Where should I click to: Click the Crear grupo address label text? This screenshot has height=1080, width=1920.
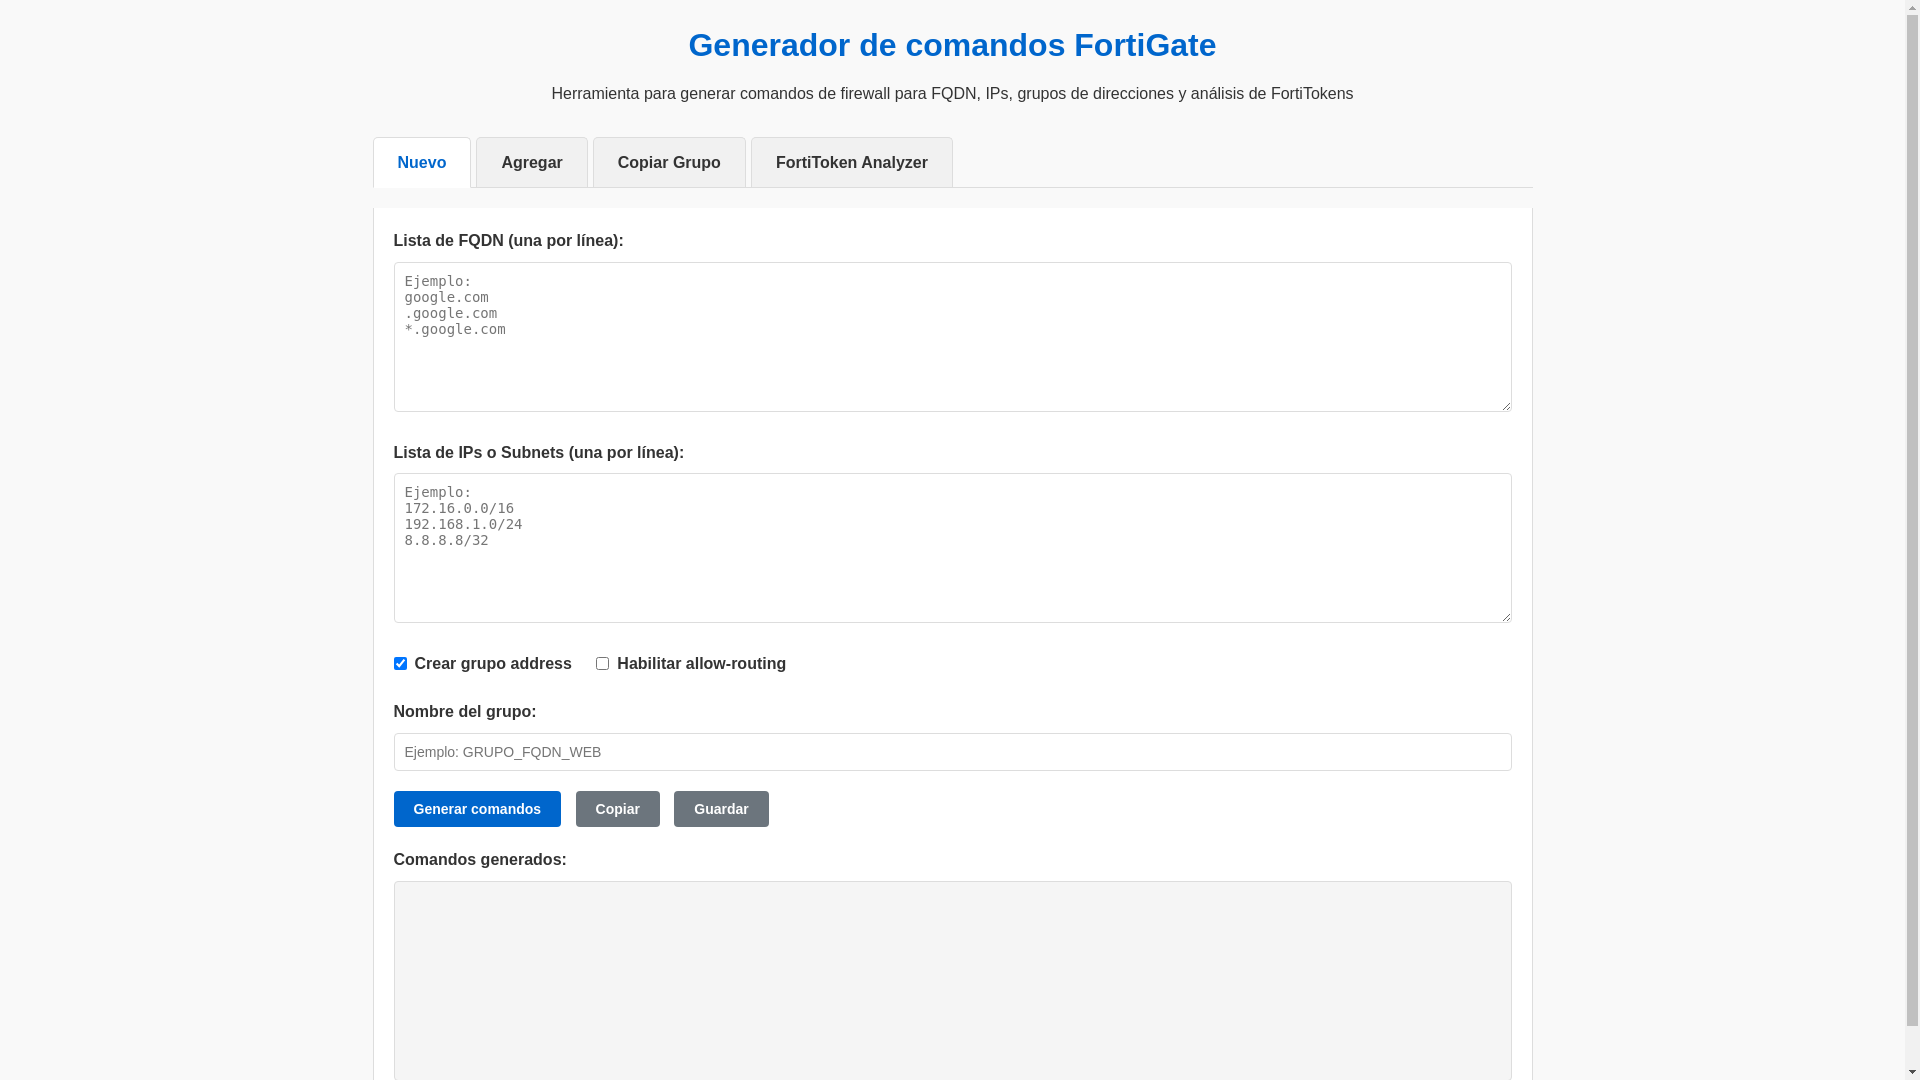[493, 664]
